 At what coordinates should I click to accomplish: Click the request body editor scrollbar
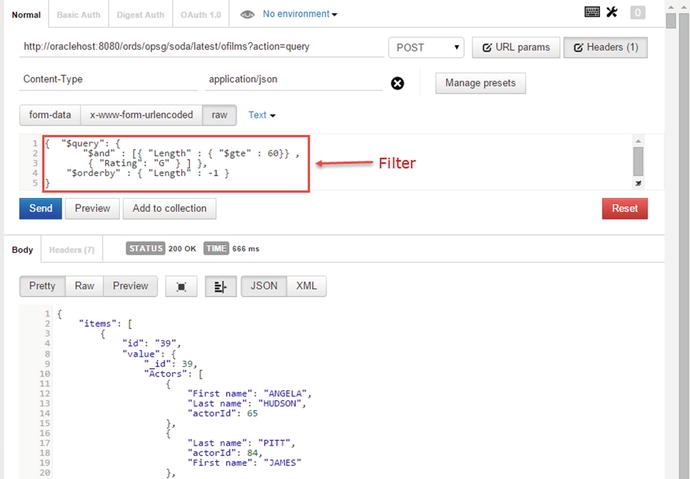(638, 158)
